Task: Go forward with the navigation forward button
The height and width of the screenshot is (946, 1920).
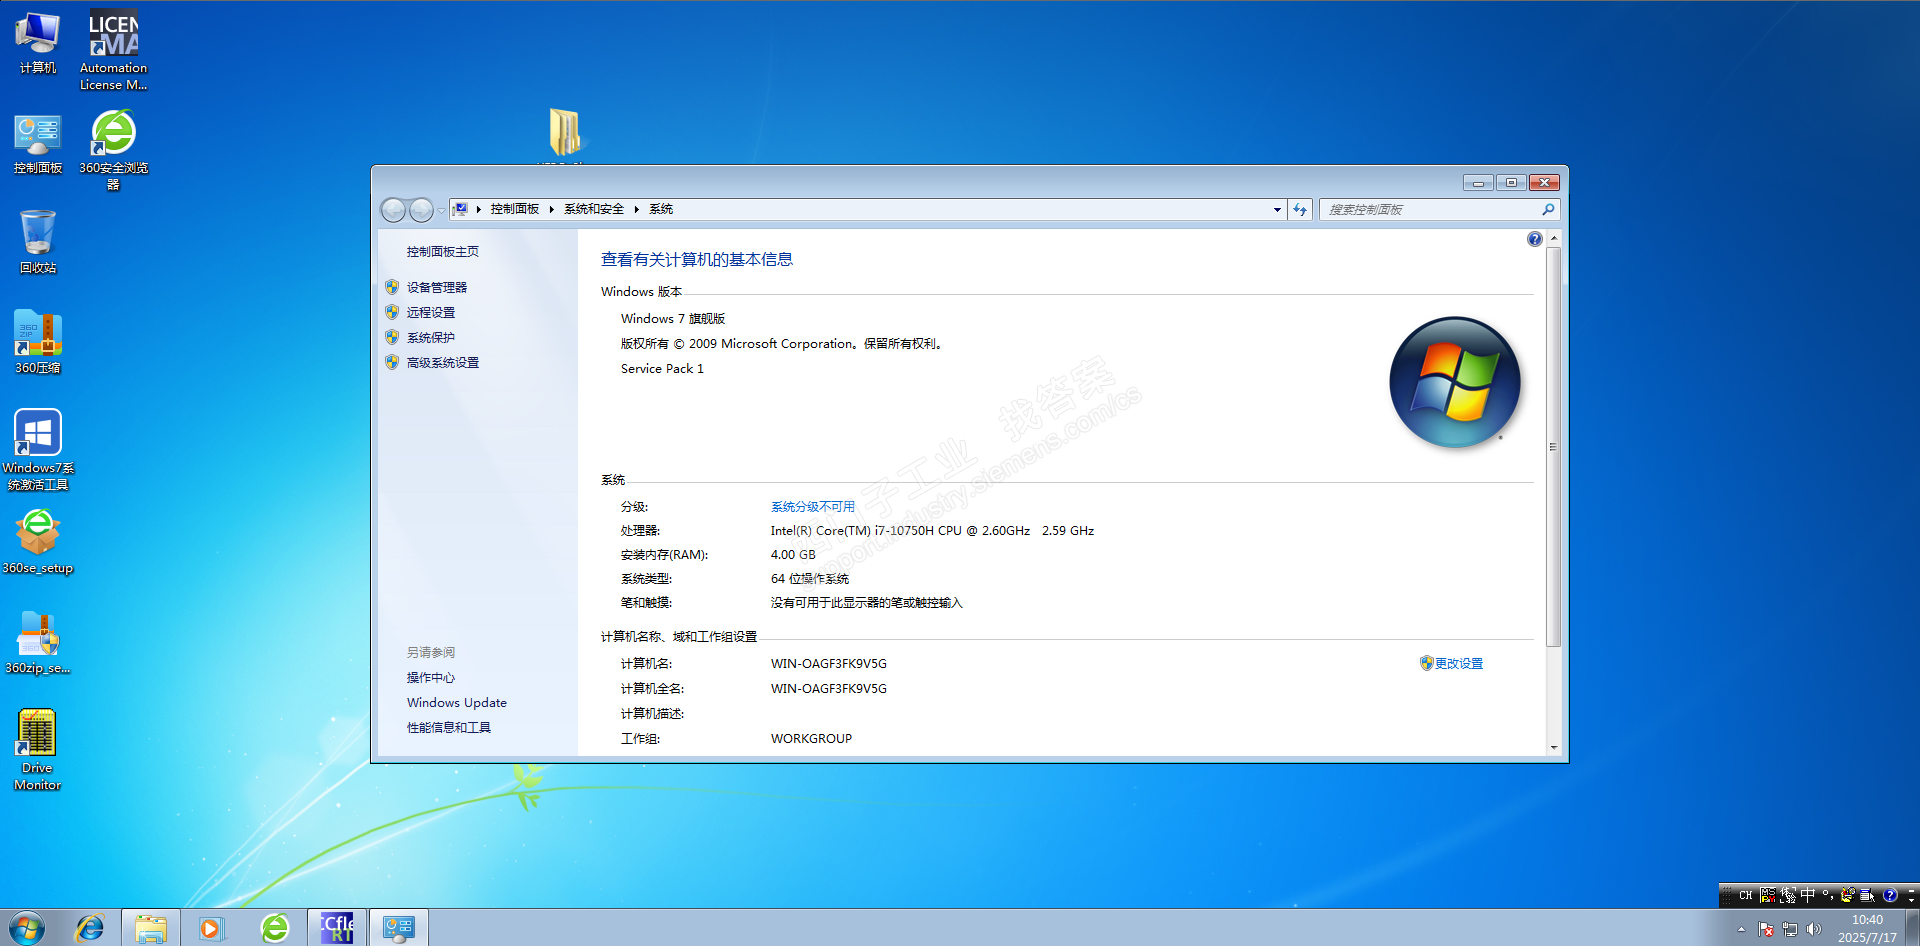Action: click(x=422, y=210)
